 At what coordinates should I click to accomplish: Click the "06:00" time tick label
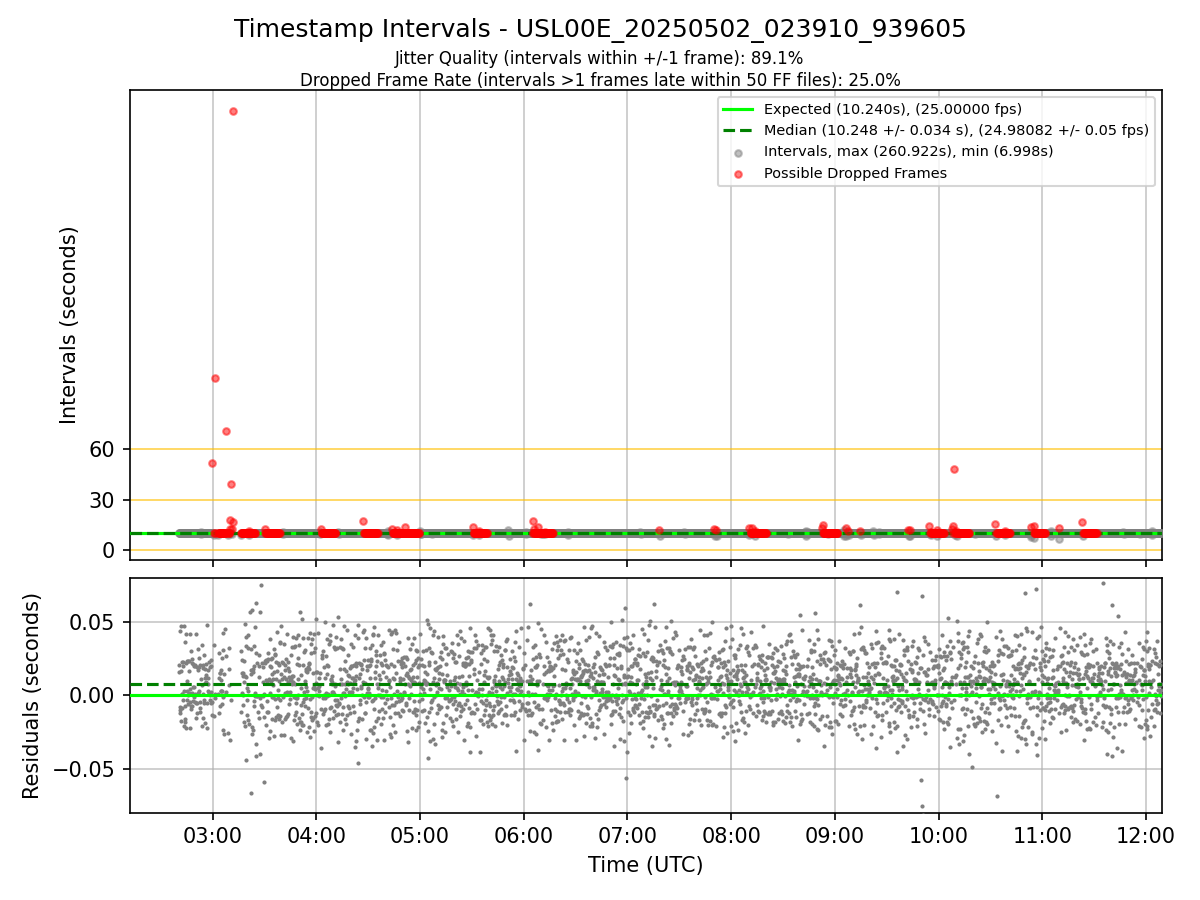pos(523,834)
